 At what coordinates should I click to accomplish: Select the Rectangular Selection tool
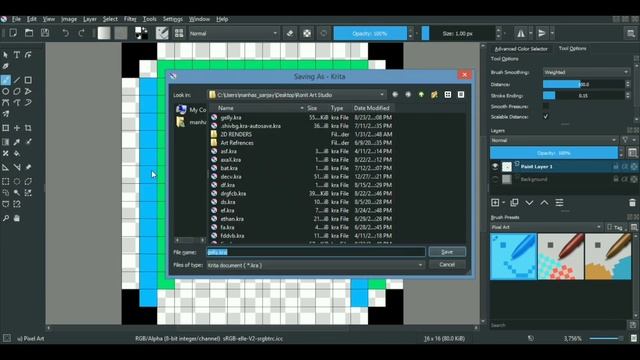tap(6, 181)
